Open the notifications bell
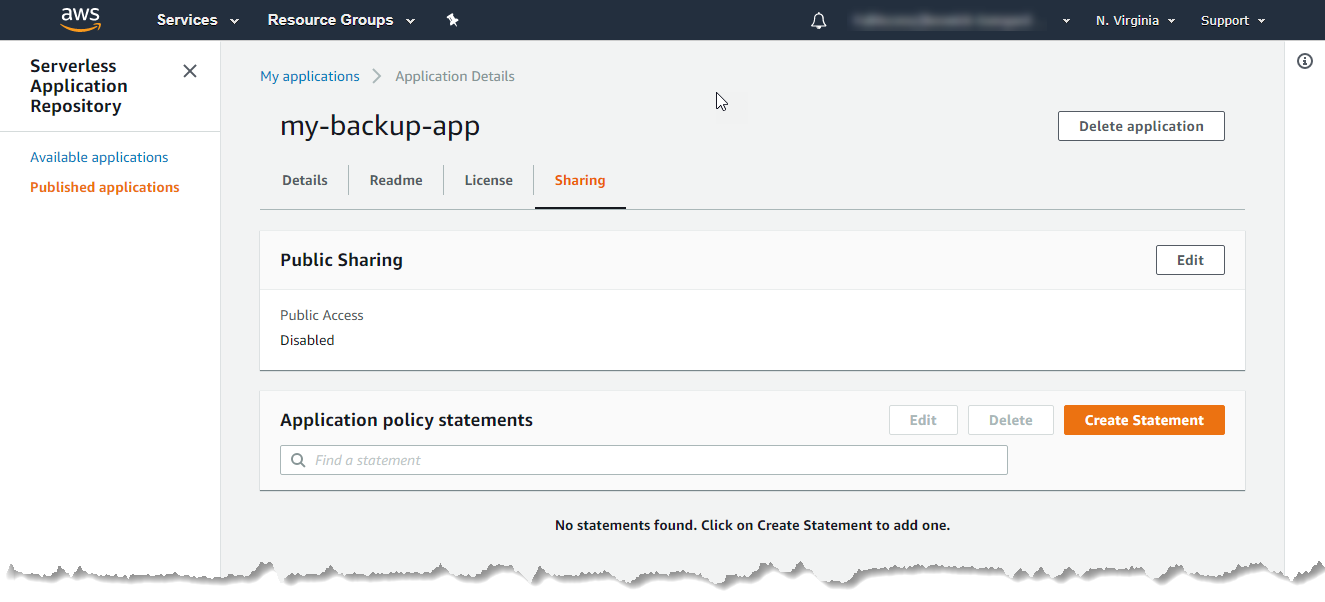 [x=819, y=20]
